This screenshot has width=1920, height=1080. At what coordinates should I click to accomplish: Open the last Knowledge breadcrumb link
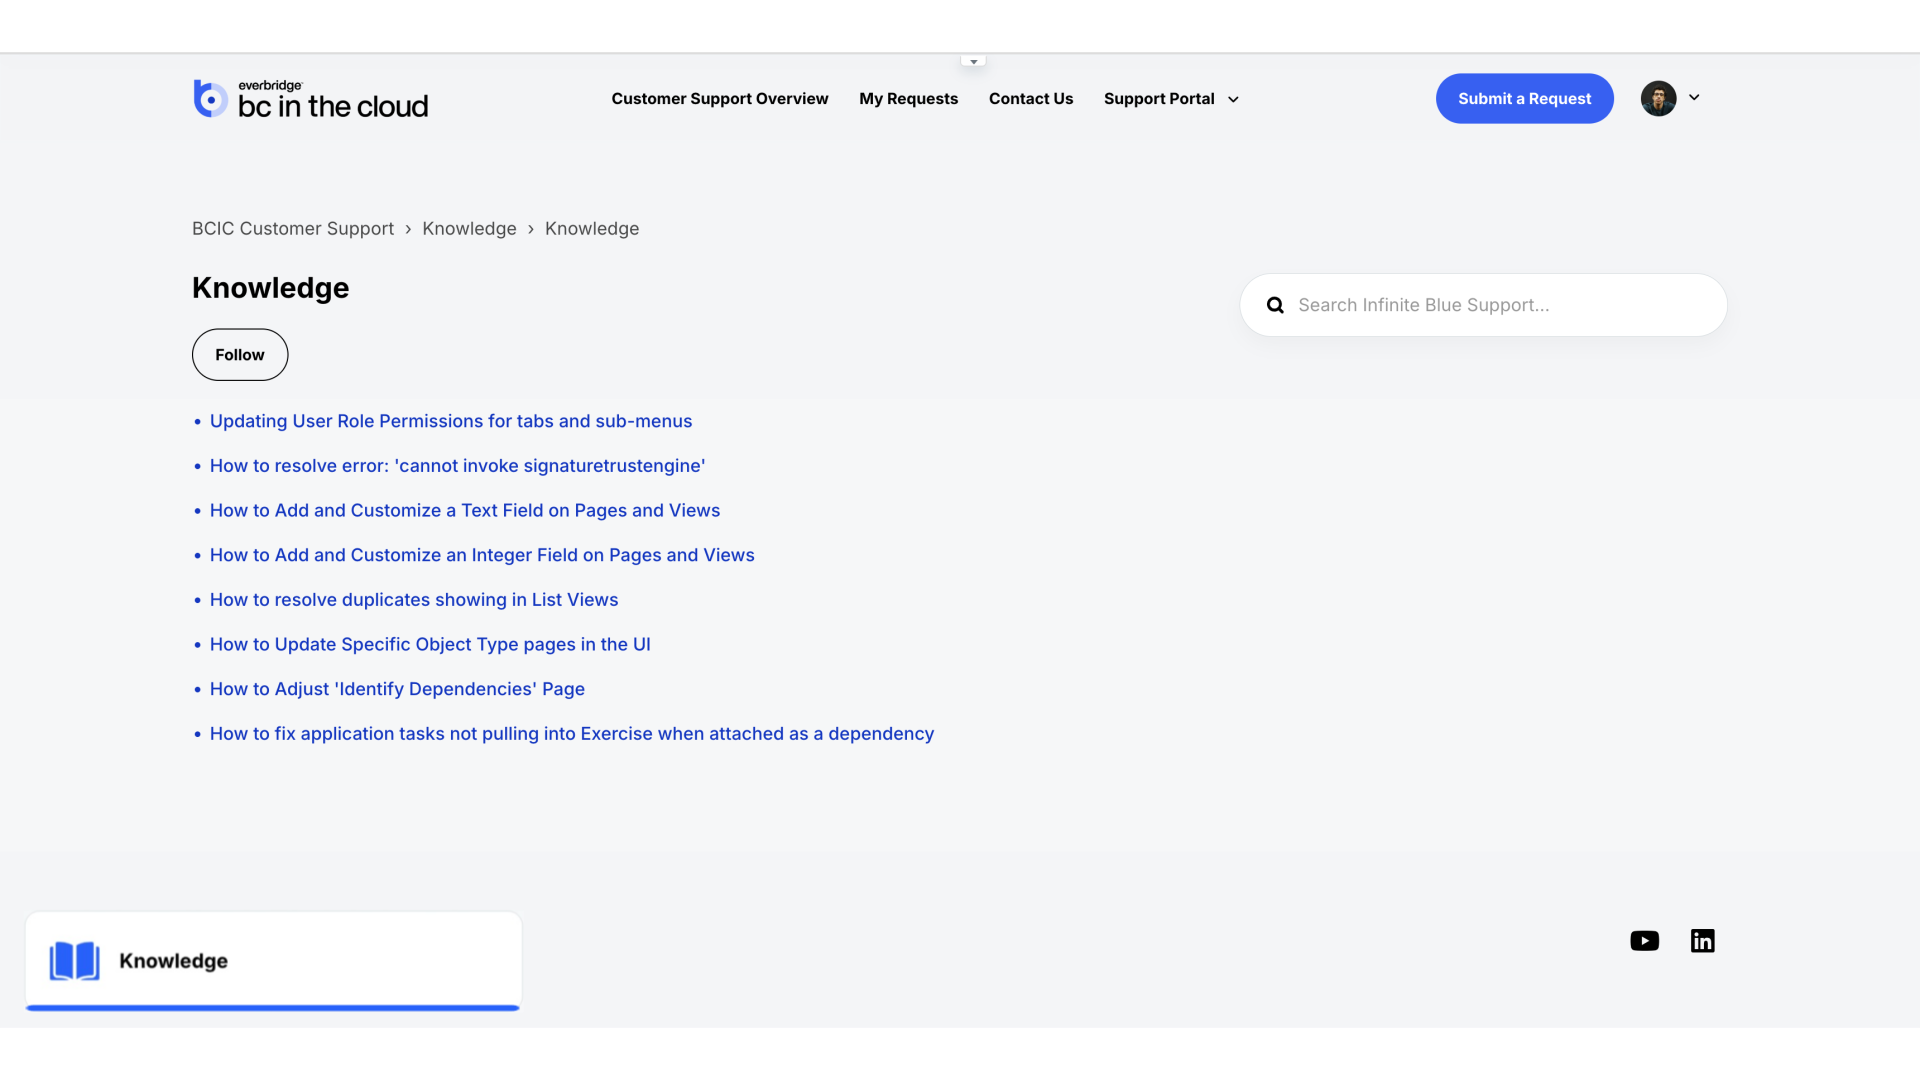[x=592, y=229]
